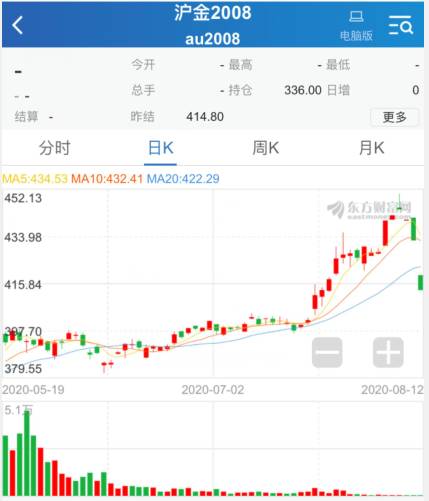Open the 月K tab
Image resolution: width=429 pixels, height=501 pixels.
(x=371, y=148)
